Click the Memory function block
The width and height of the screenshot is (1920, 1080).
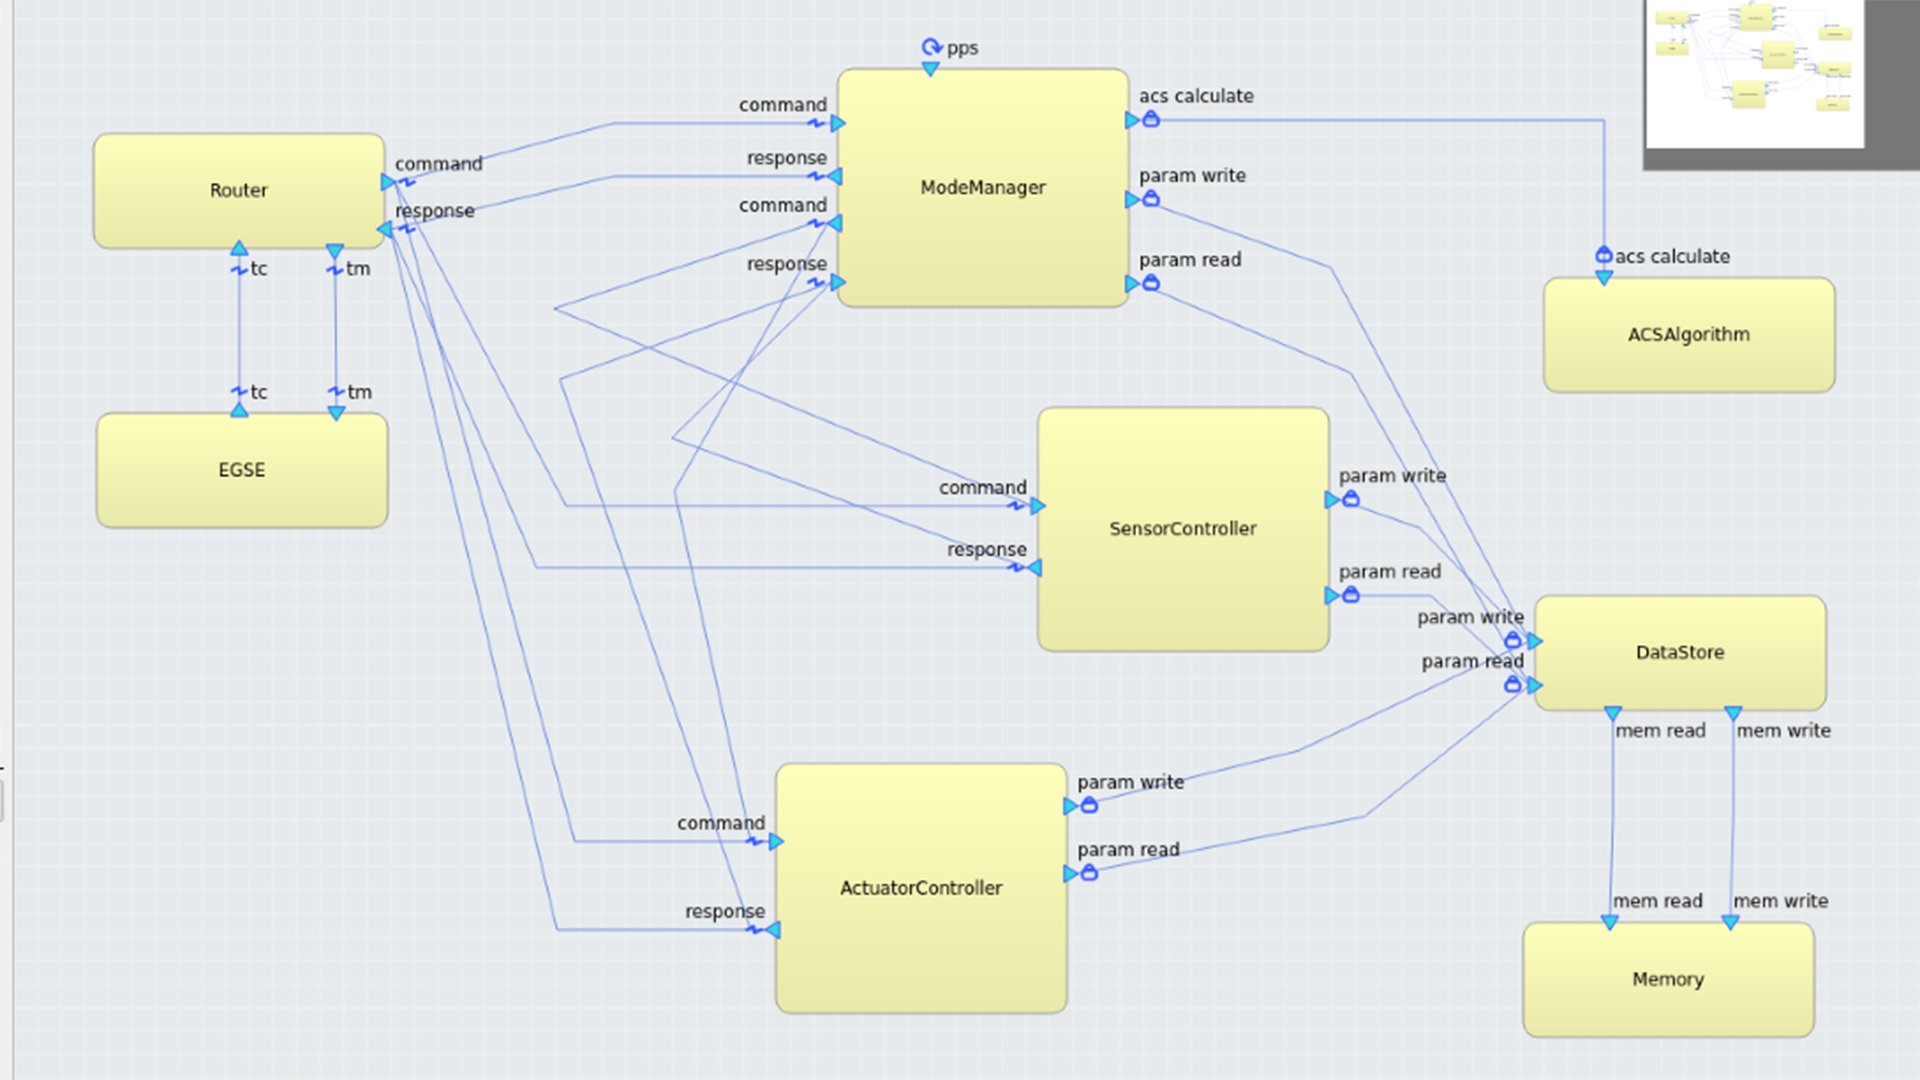pos(1667,980)
